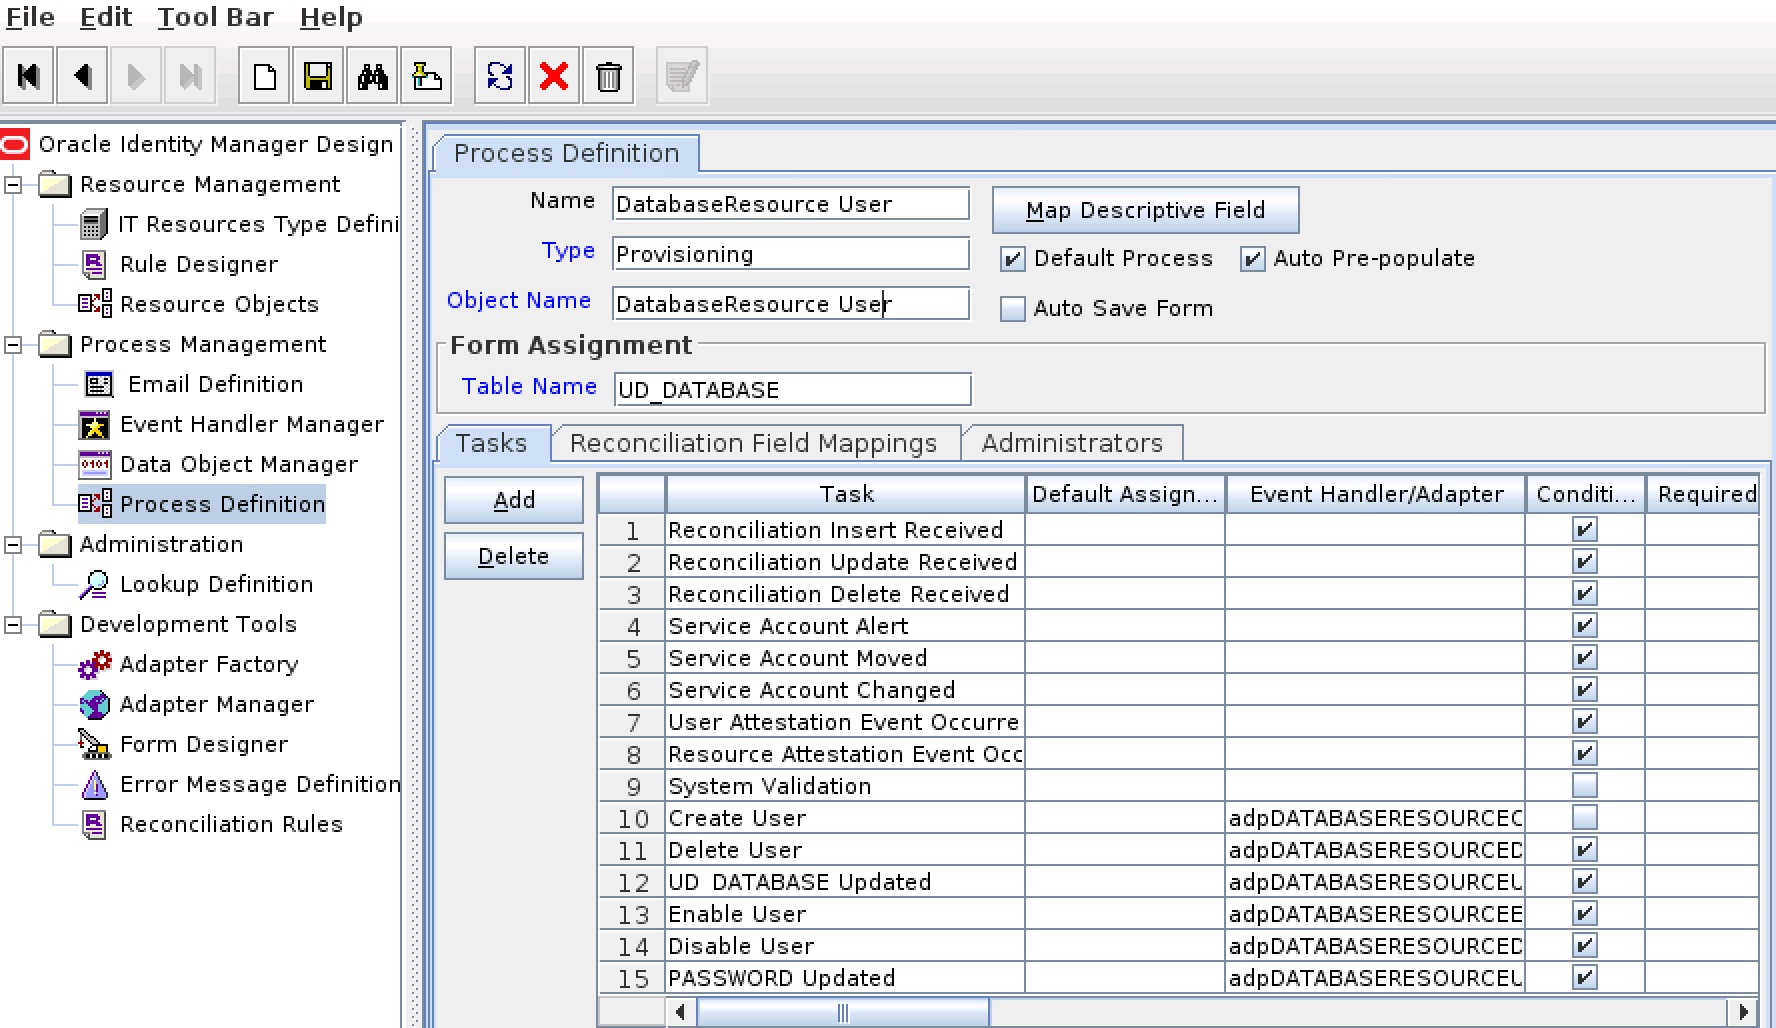The width and height of the screenshot is (1776, 1028).
Task: Click the New blank document icon
Action: [x=264, y=76]
